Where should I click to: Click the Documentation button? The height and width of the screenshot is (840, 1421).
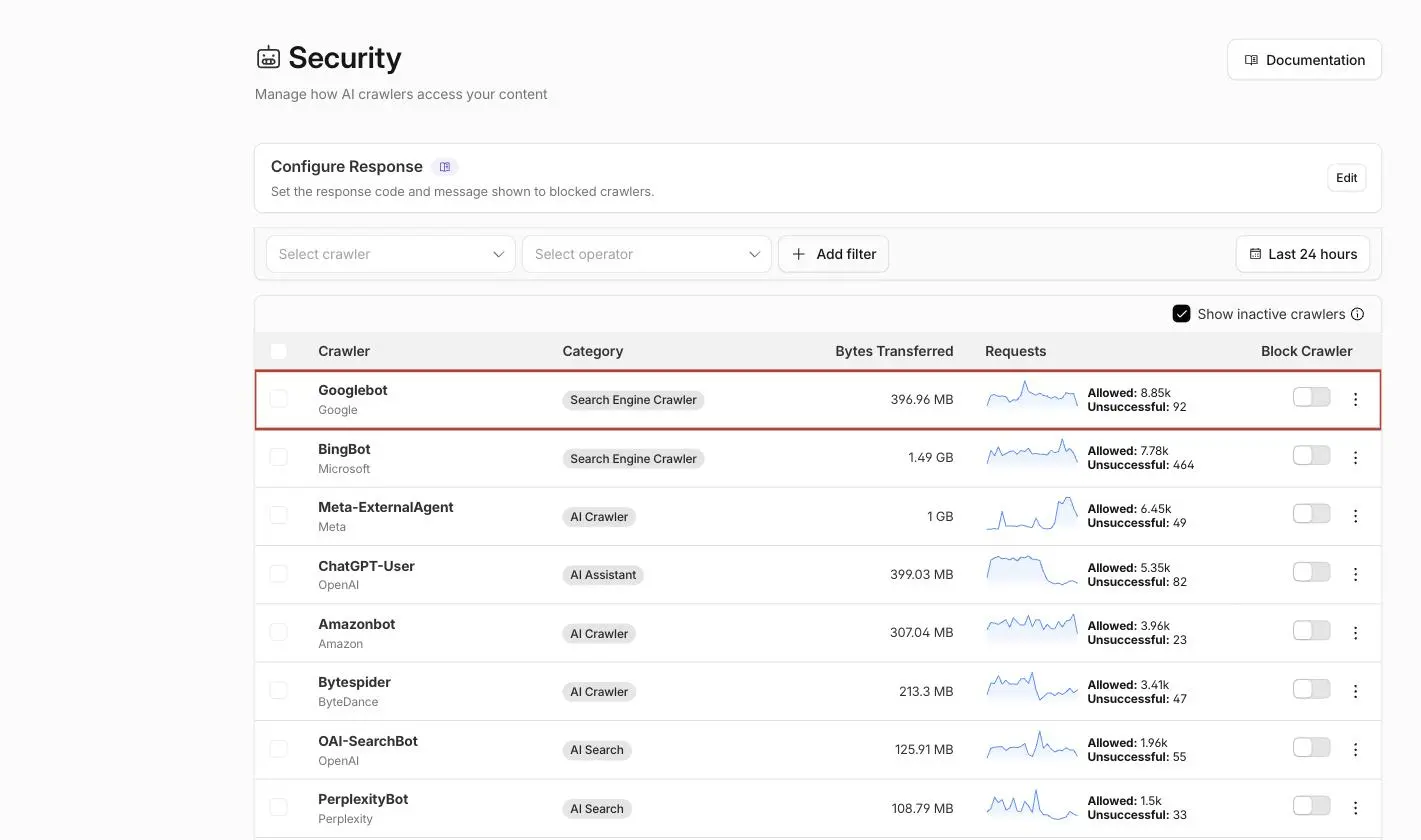pyautogui.click(x=1304, y=60)
